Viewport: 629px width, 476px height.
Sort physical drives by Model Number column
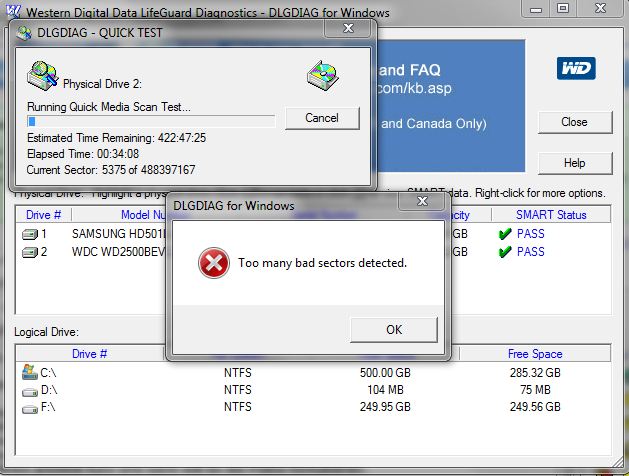click(x=143, y=215)
